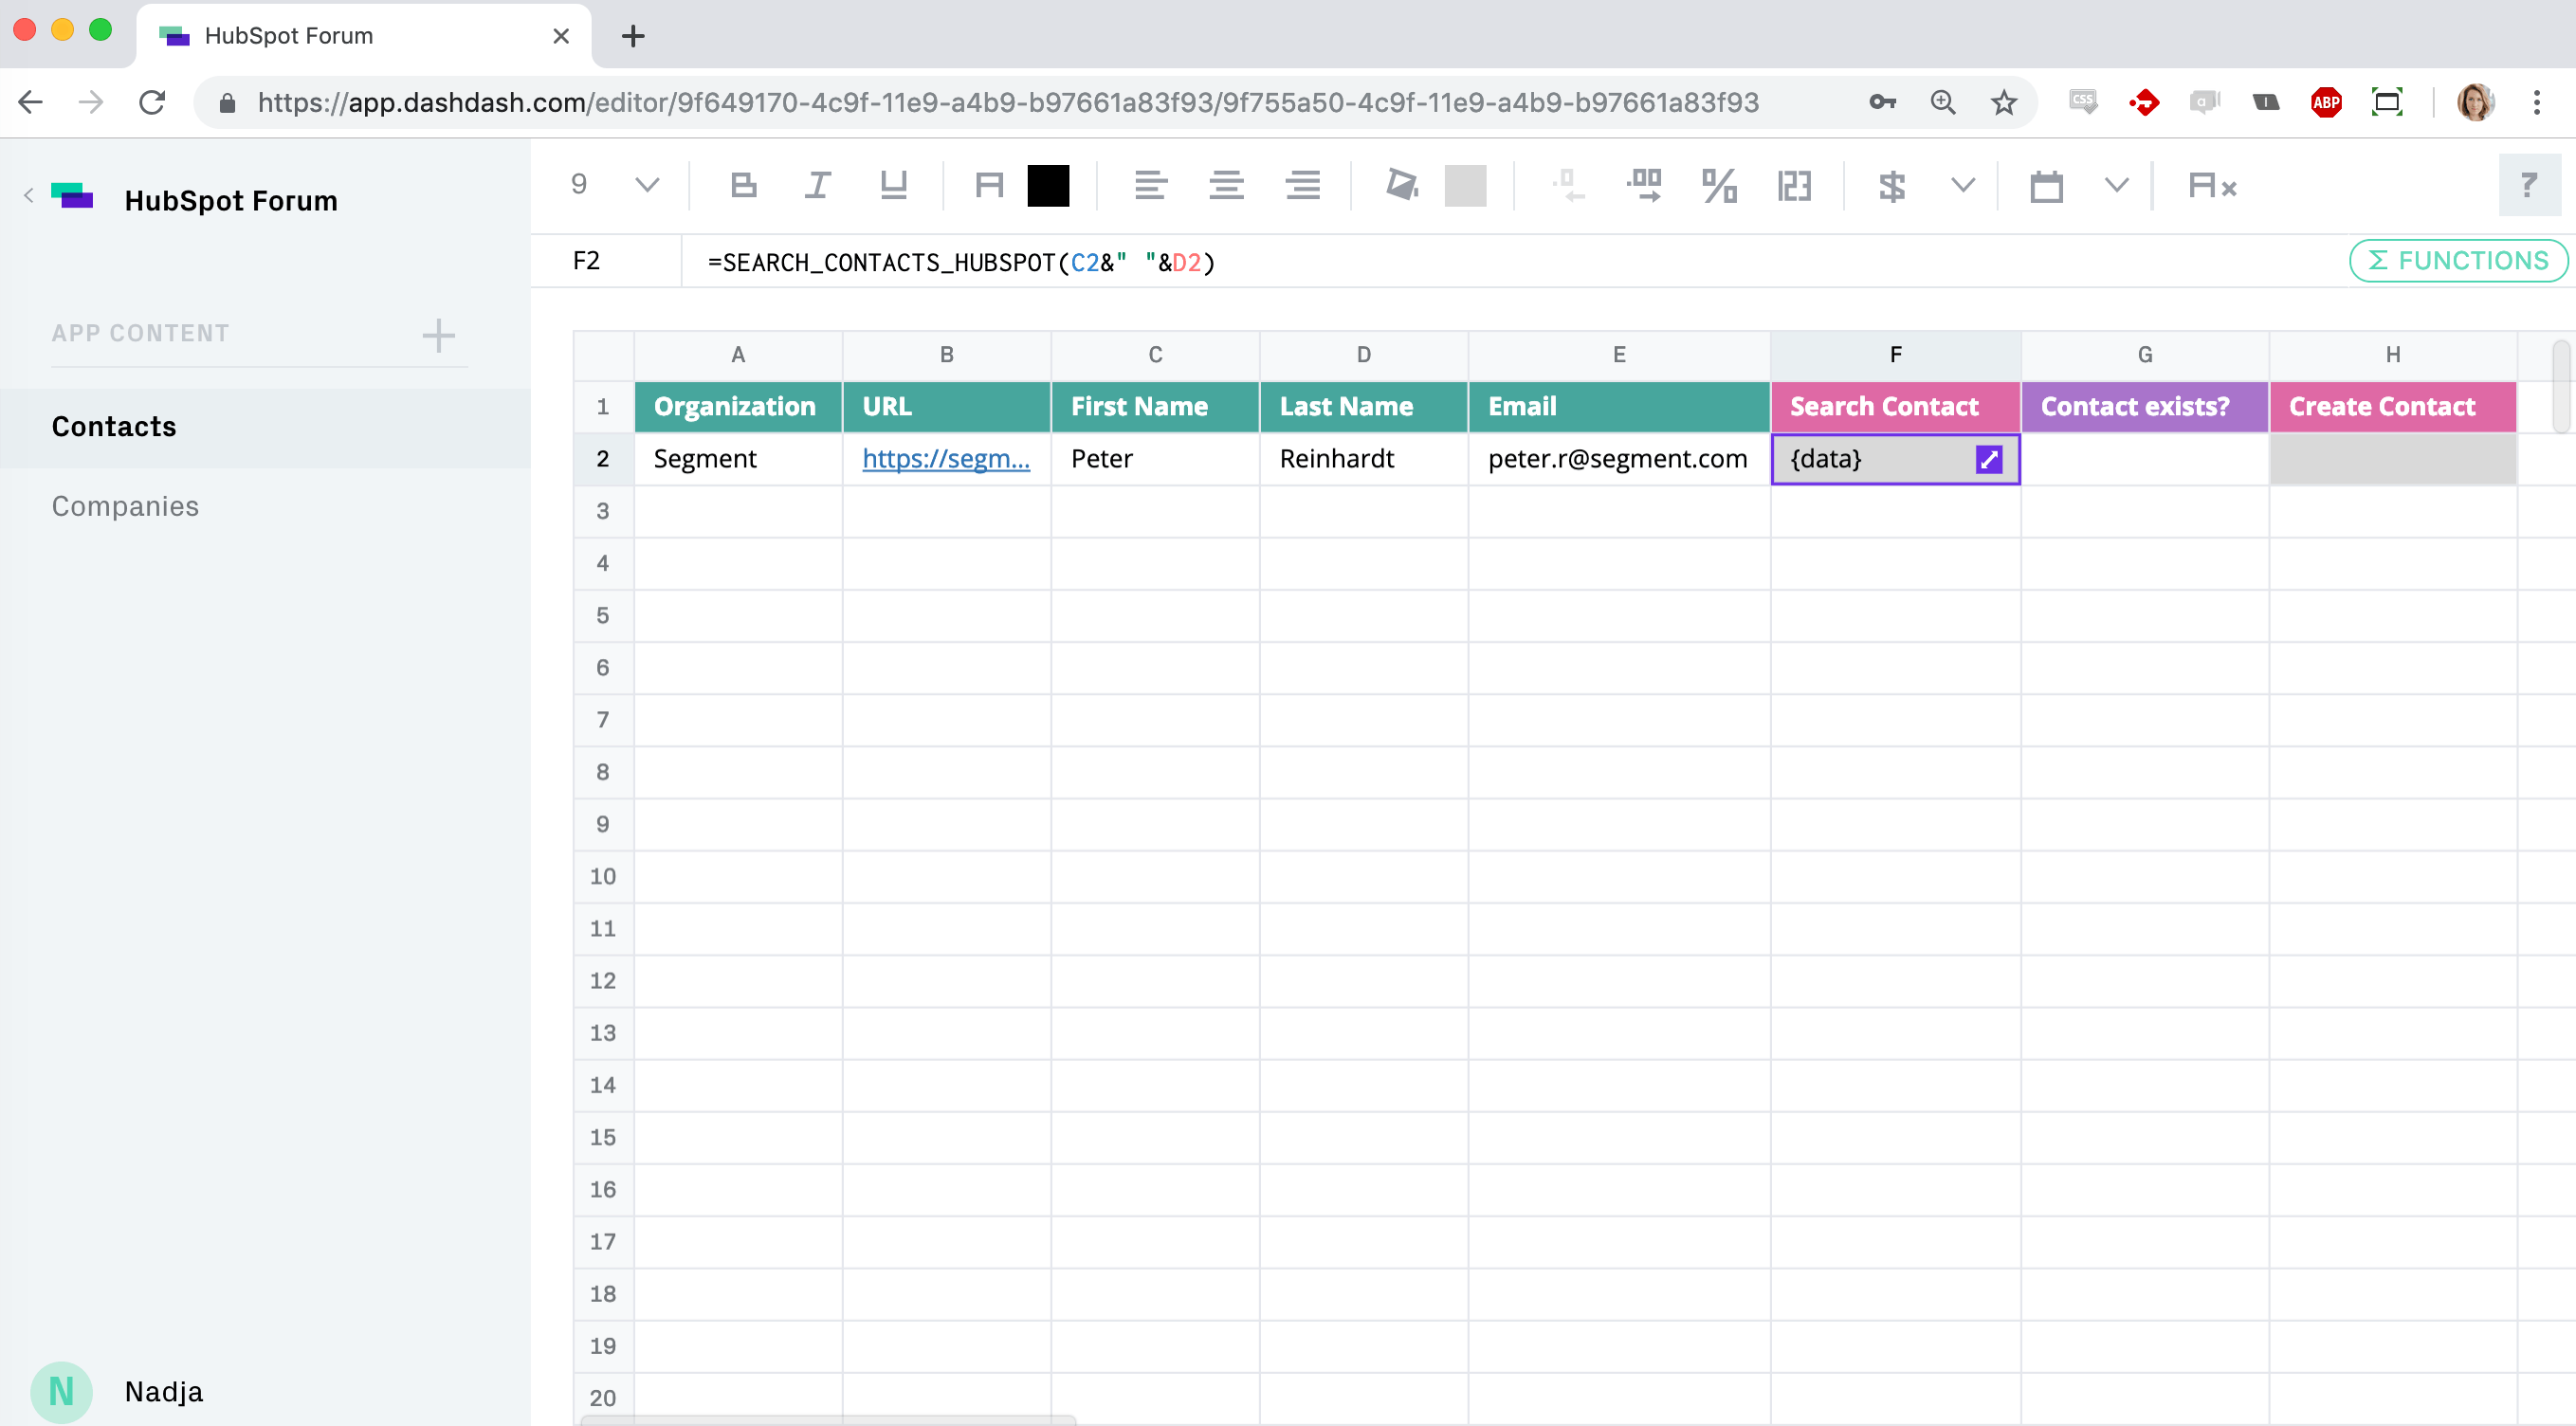Open the Chrome three-dot menu
This screenshot has width=2576, height=1426.
[2537, 102]
